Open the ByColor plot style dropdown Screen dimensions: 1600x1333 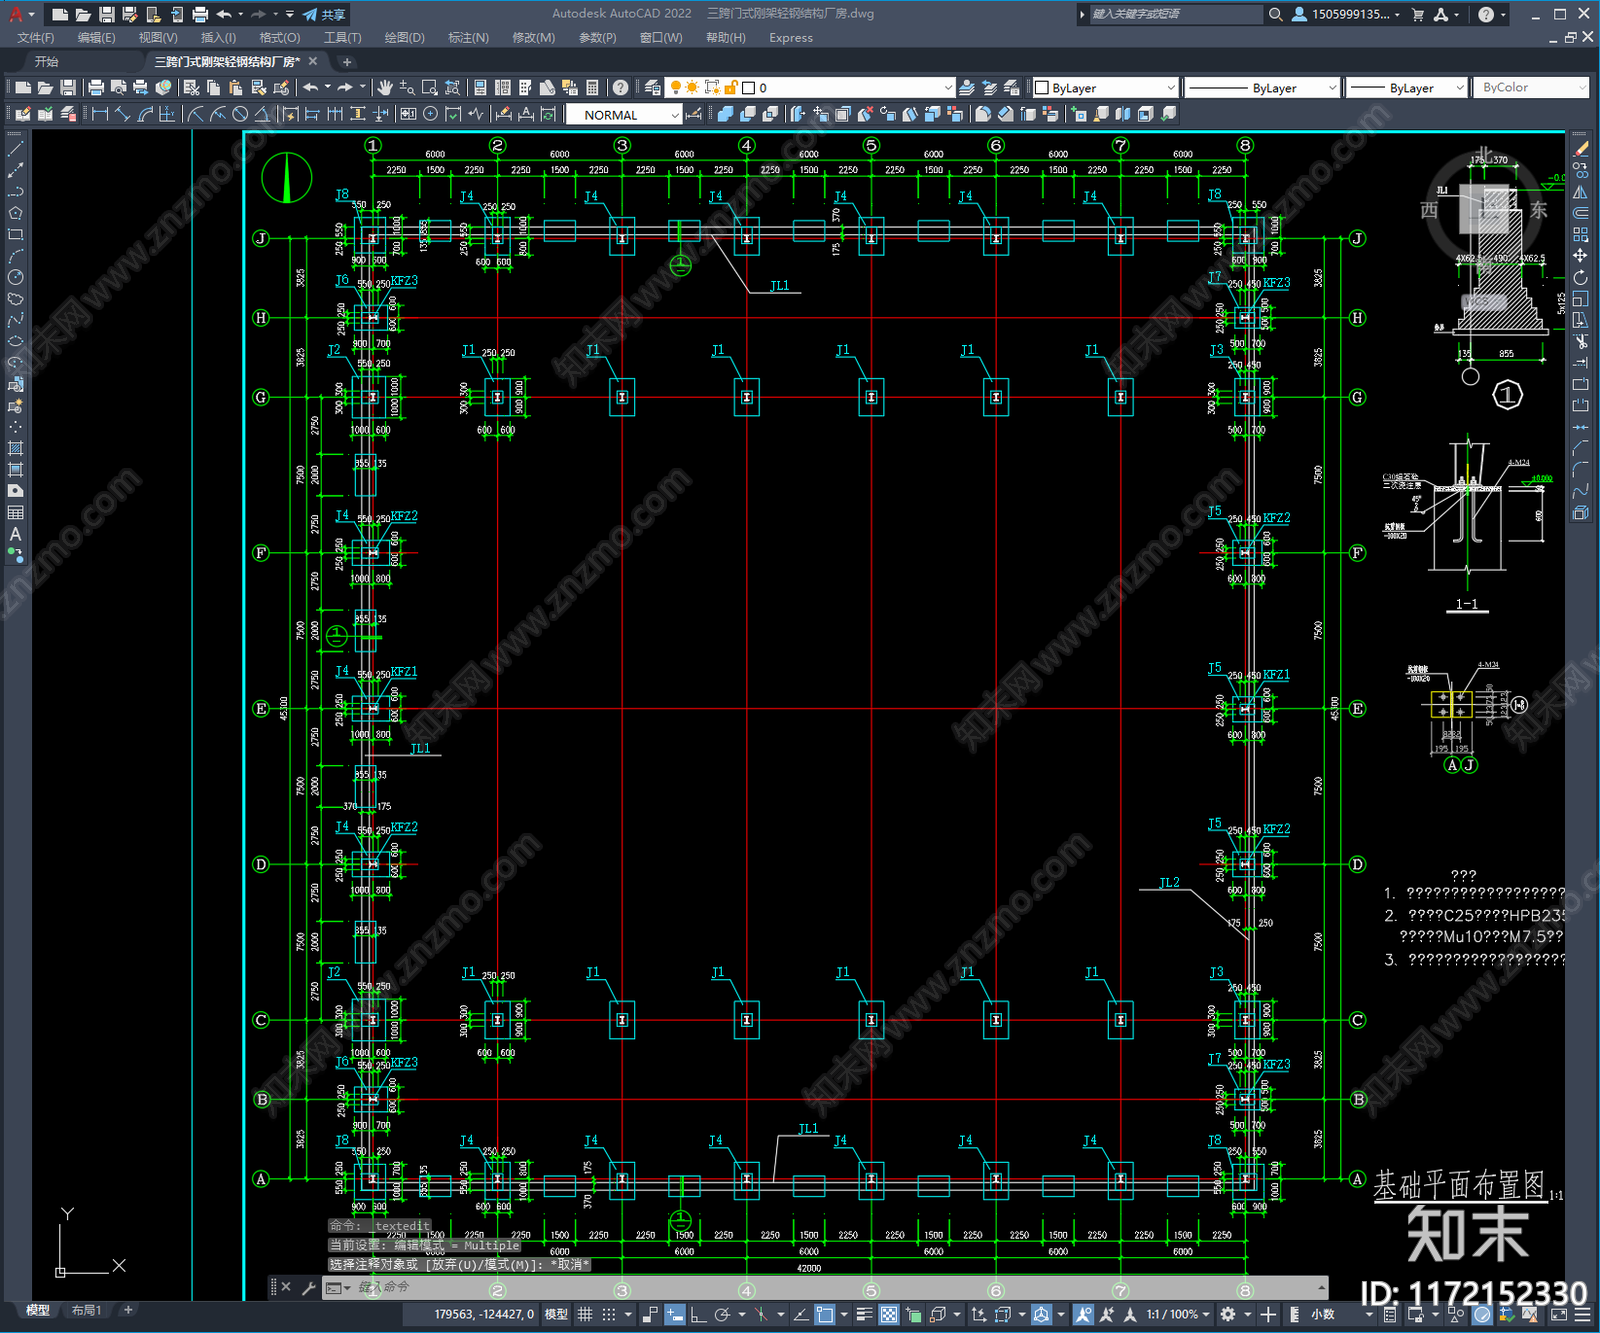click(1530, 88)
